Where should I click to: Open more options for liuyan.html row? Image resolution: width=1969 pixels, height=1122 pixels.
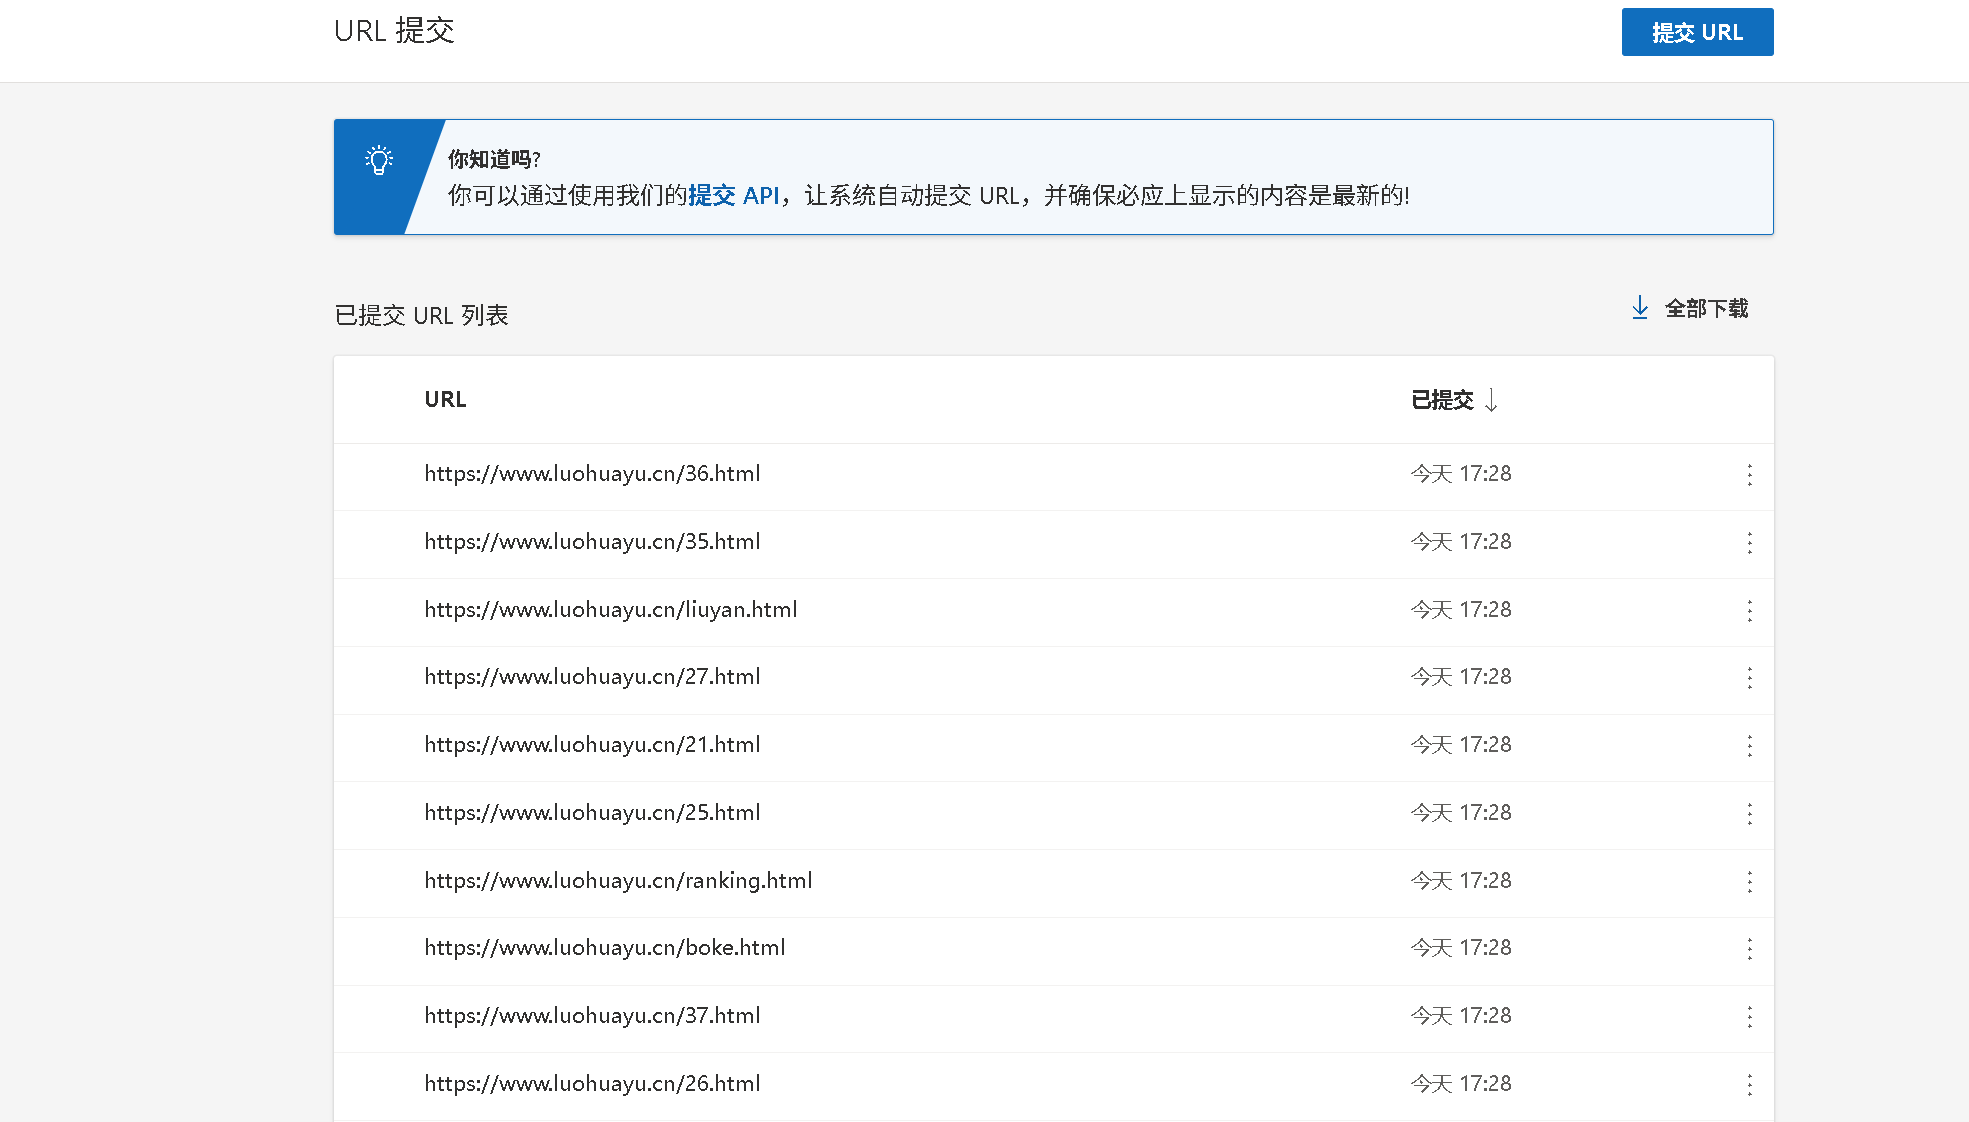pos(1749,611)
